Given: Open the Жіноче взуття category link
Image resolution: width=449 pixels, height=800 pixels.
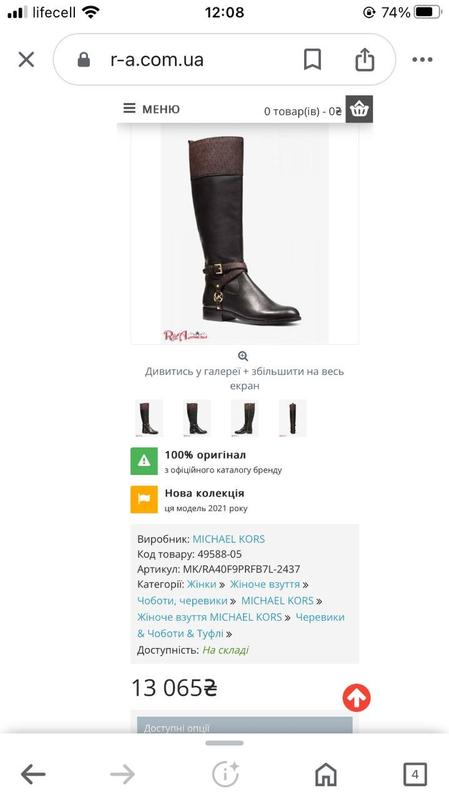Looking at the screenshot, I should [x=265, y=584].
